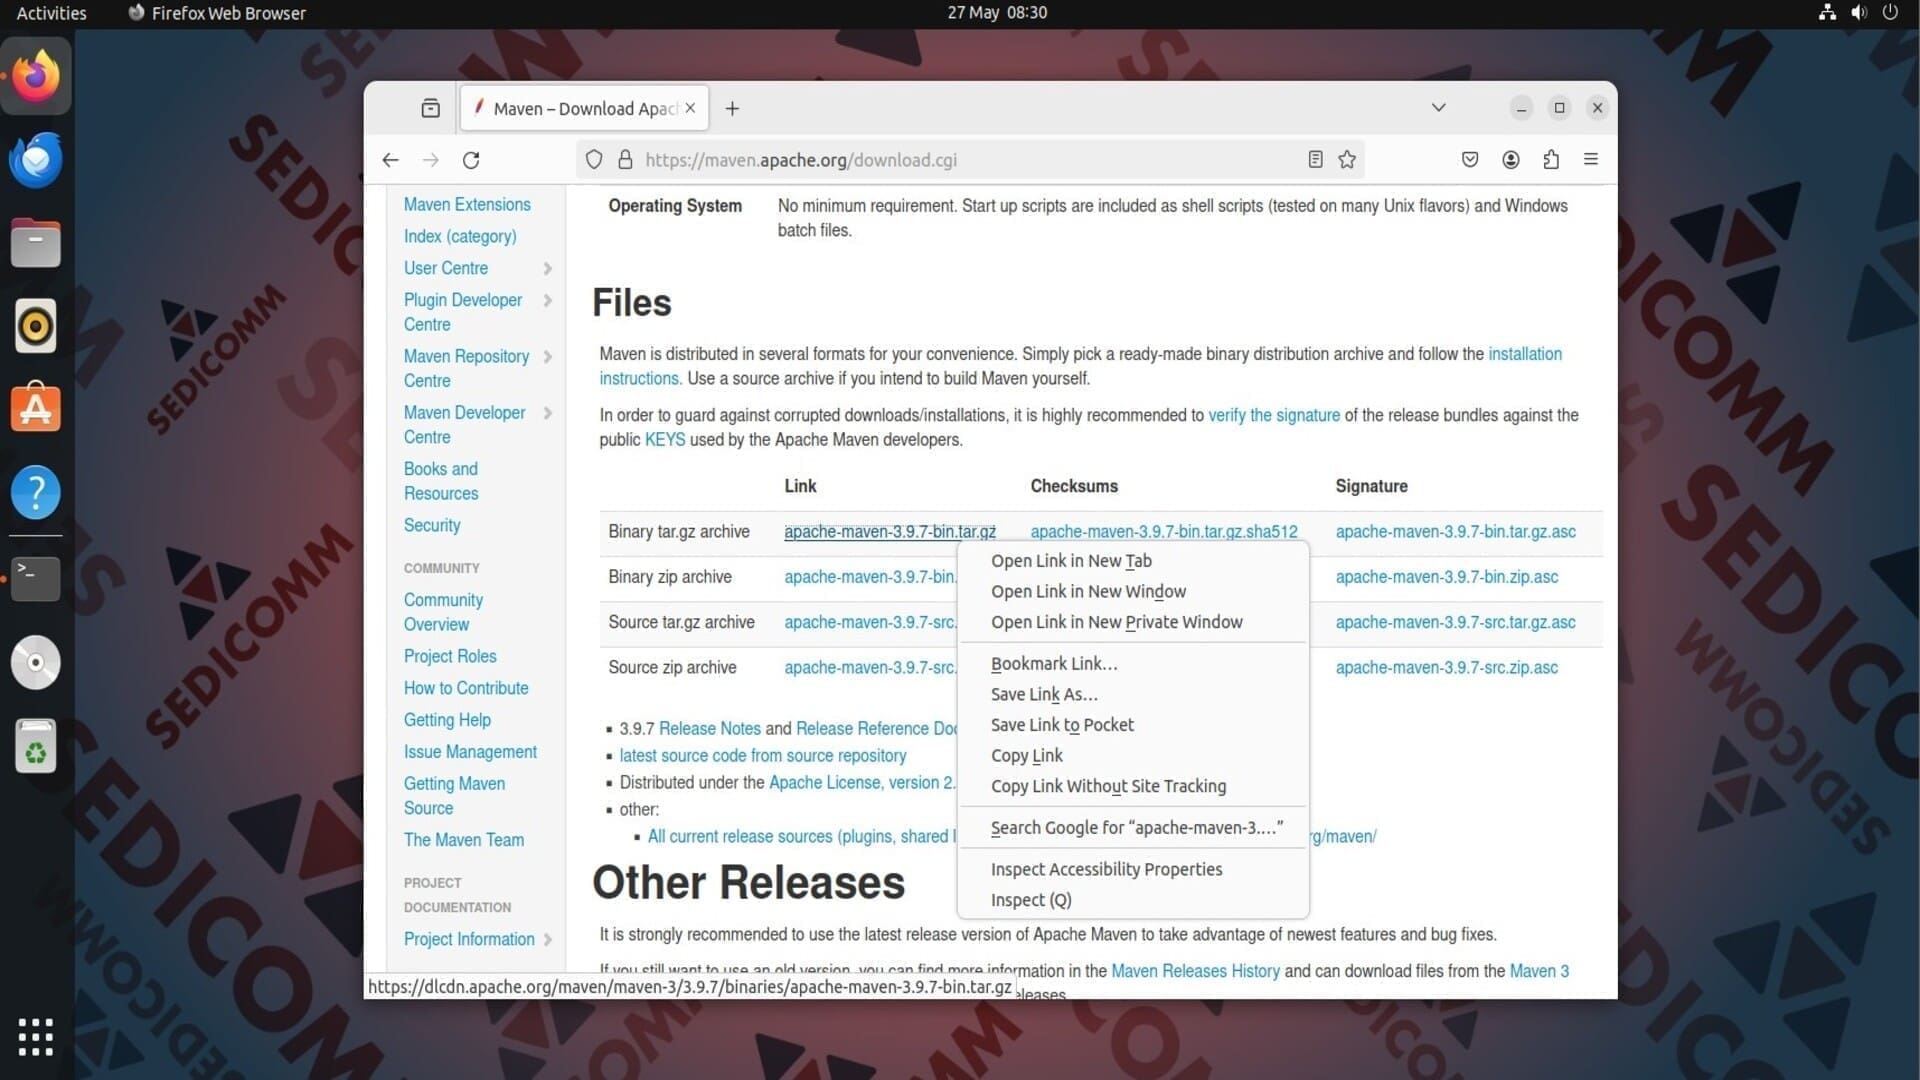Toggle reader view icon in address bar
1920x1080 pixels.
point(1315,160)
